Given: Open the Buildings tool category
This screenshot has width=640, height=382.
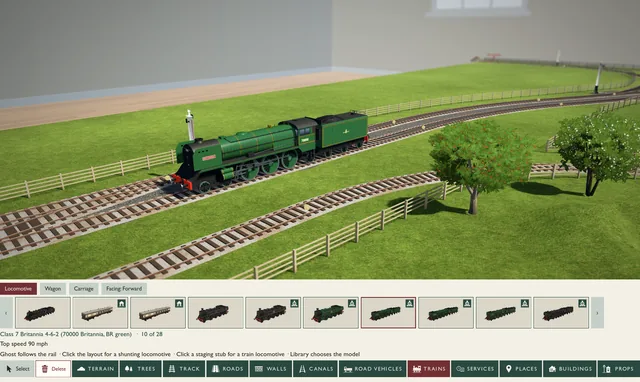Looking at the screenshot, I should click(x=569, y=369).
